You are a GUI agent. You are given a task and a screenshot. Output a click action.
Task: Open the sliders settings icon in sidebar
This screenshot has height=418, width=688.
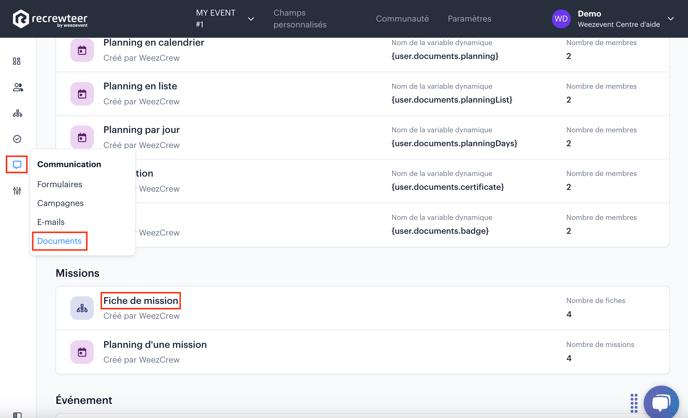(x=17, y=191)
